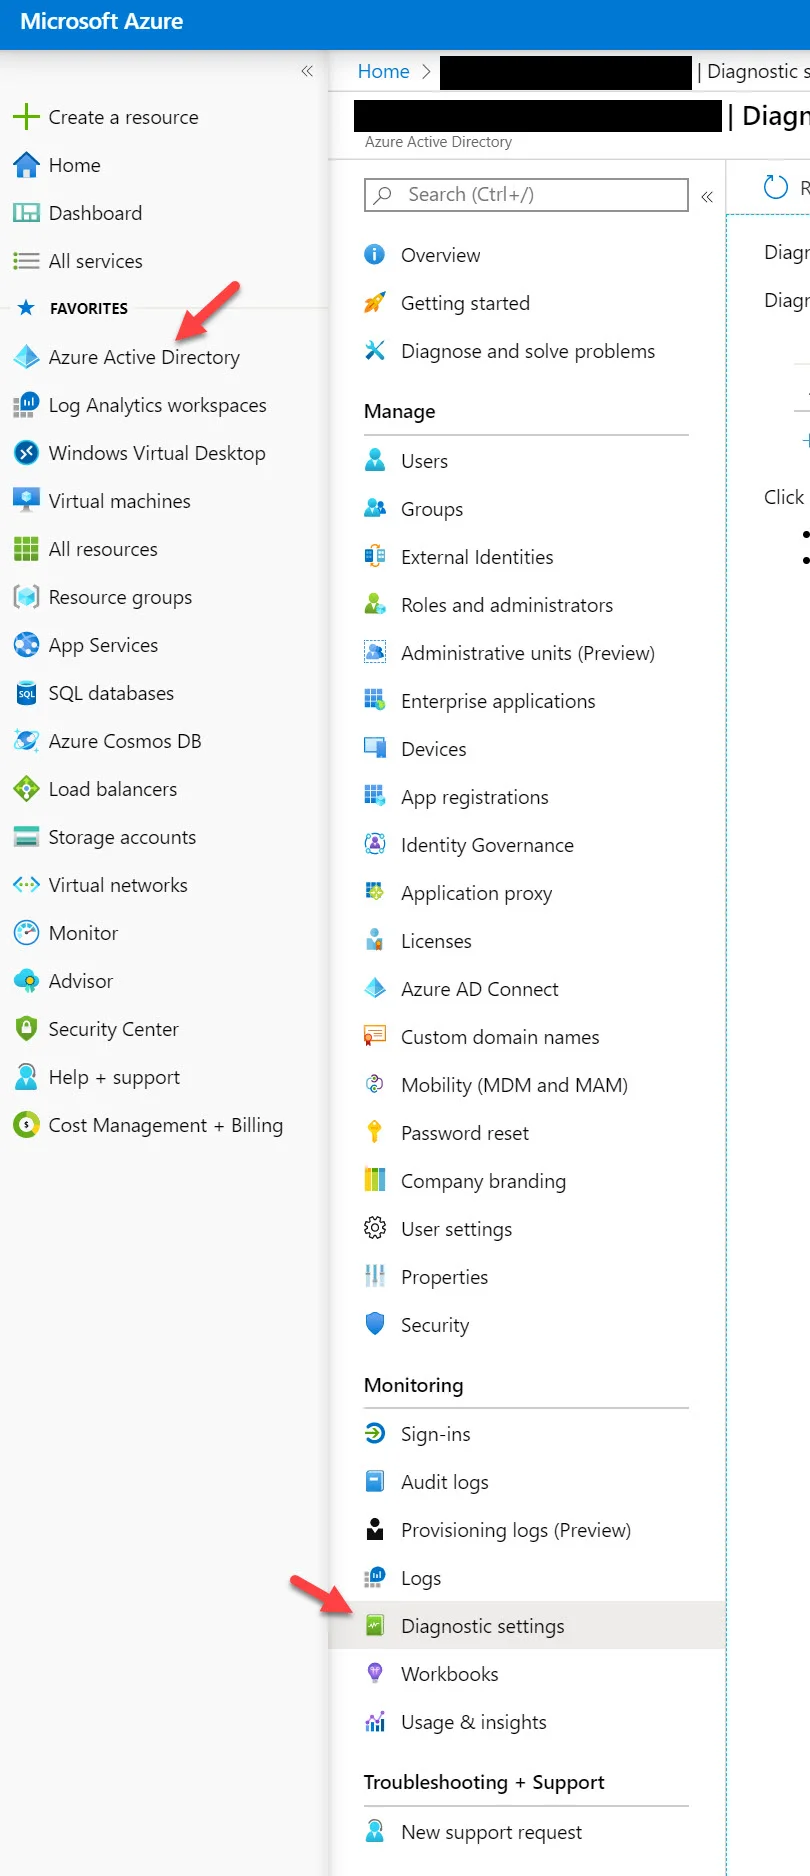810x1876 pixels.
Task: Open the Virtual machines monitor icon
Action: click(x=26, y=501)
